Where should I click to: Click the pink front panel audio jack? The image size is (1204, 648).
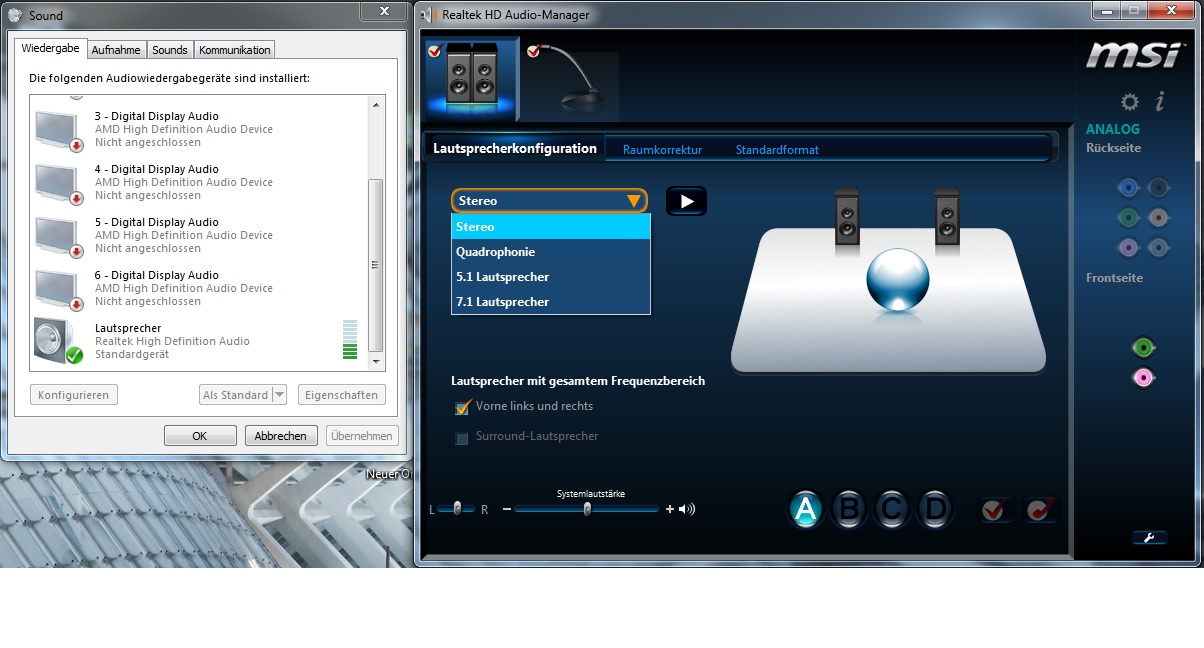1142,378
